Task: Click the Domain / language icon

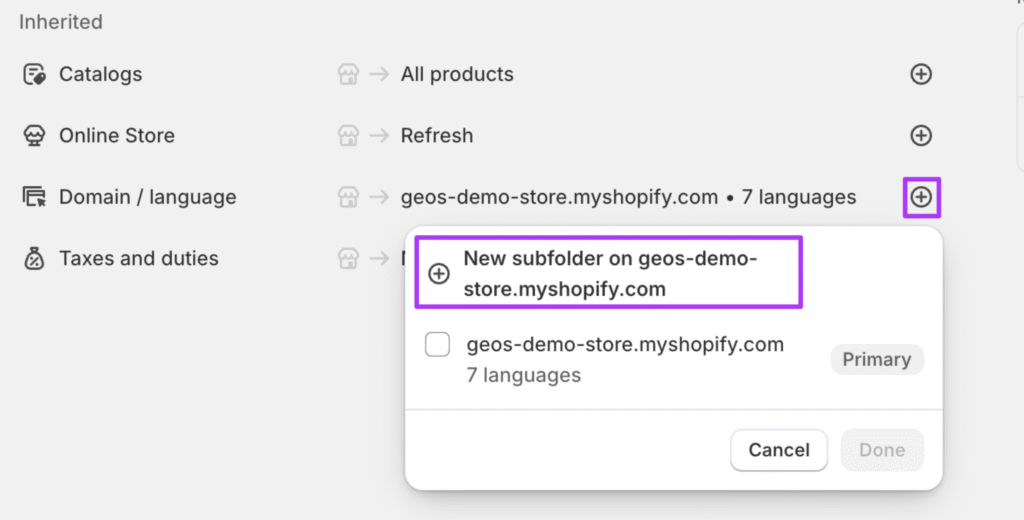Action: (34, 197)
